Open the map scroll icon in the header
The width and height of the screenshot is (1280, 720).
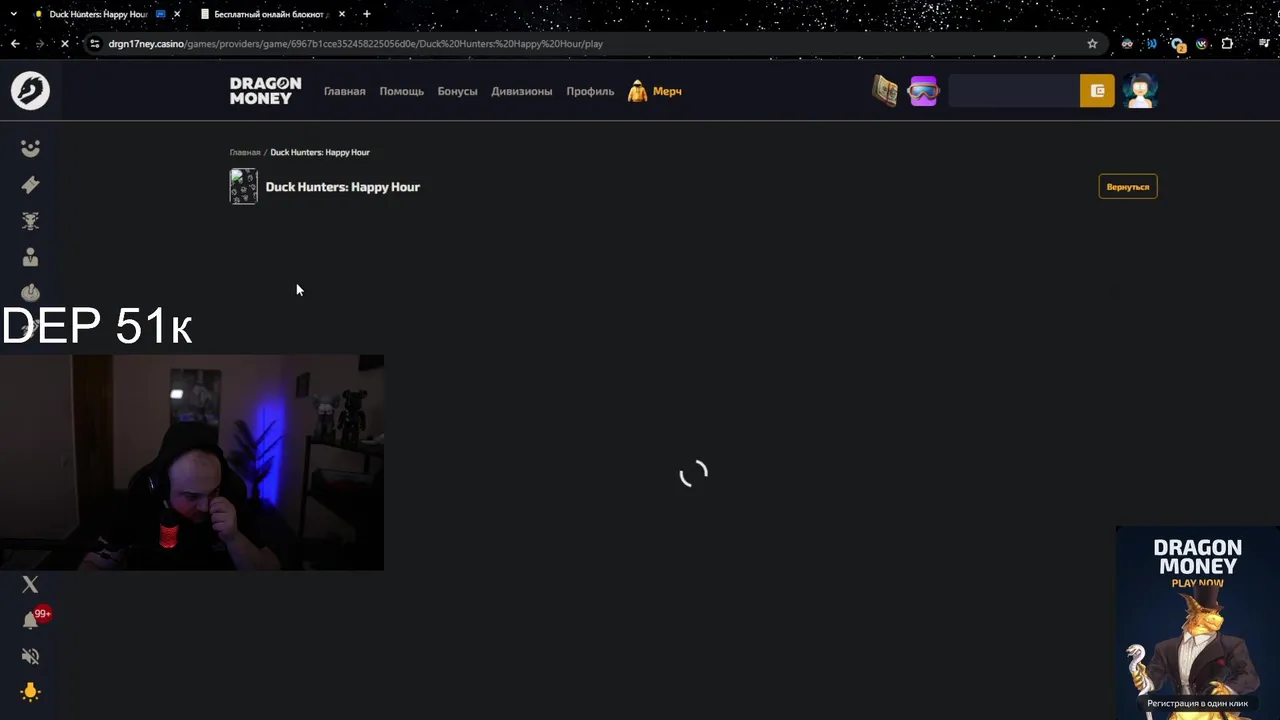885,91
